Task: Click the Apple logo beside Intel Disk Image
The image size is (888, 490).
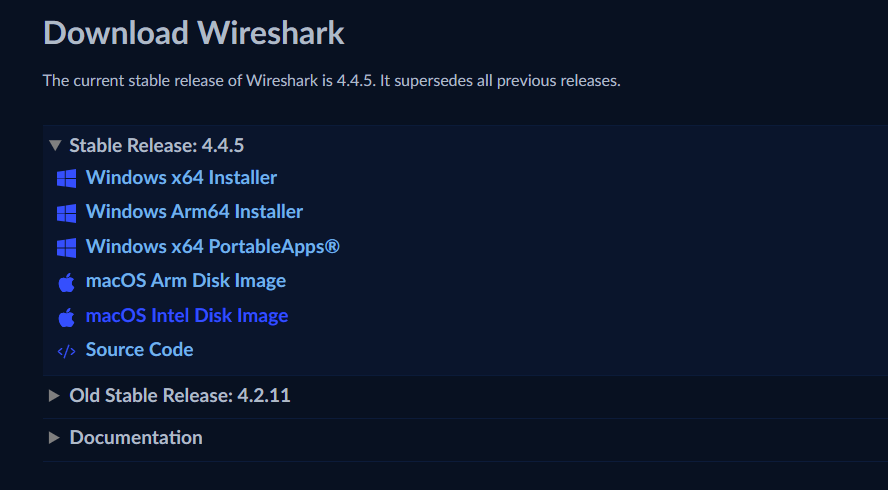Action: pyautogui.click(x=67, y=317)
